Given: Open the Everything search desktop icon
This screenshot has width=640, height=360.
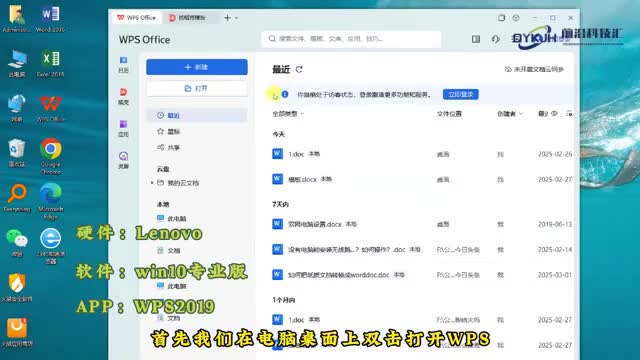Looking at the screenshot, I should click(x=17, y=198).
